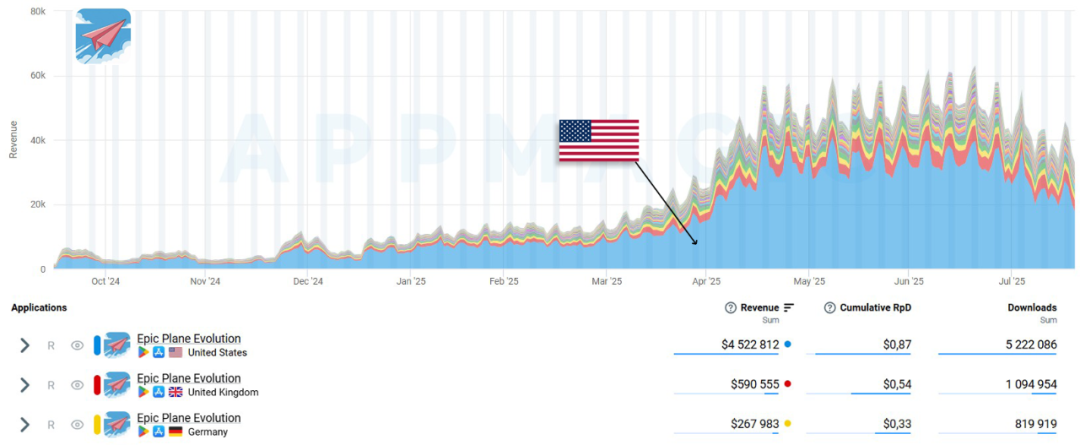Screen dimensions: 1080x445
Task: Click the Google Play icon in the United States row
Action: (143, 352)
